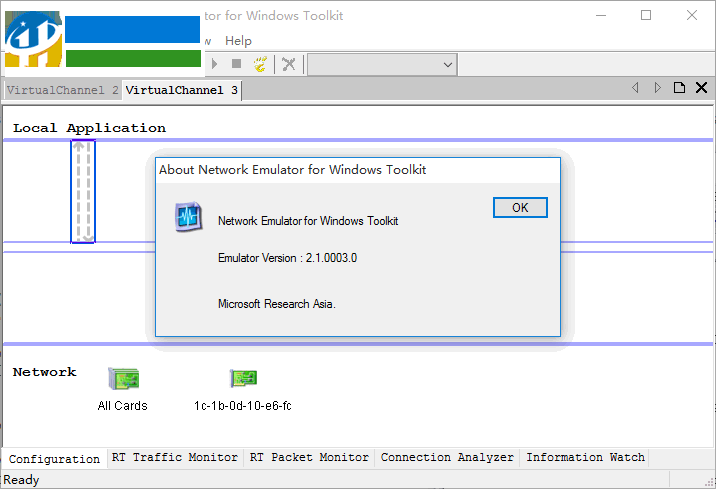Click OK in the About dialog
The width and height of the screenshot is (716, 489).
click(520, 208)
